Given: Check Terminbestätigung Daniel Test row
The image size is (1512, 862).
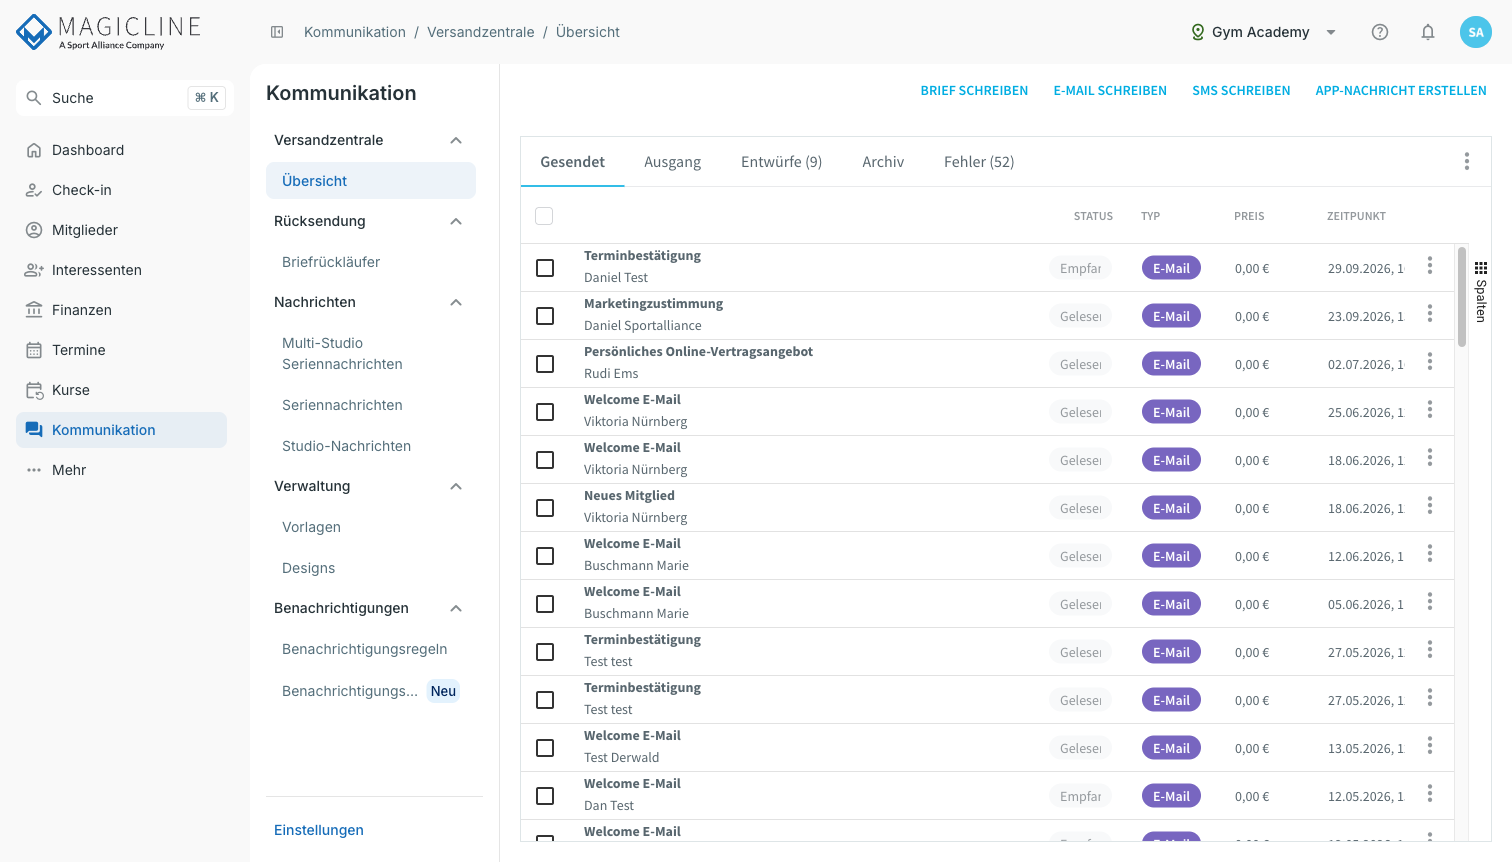Looking at the screenshot, I should [x=545, y=268].
